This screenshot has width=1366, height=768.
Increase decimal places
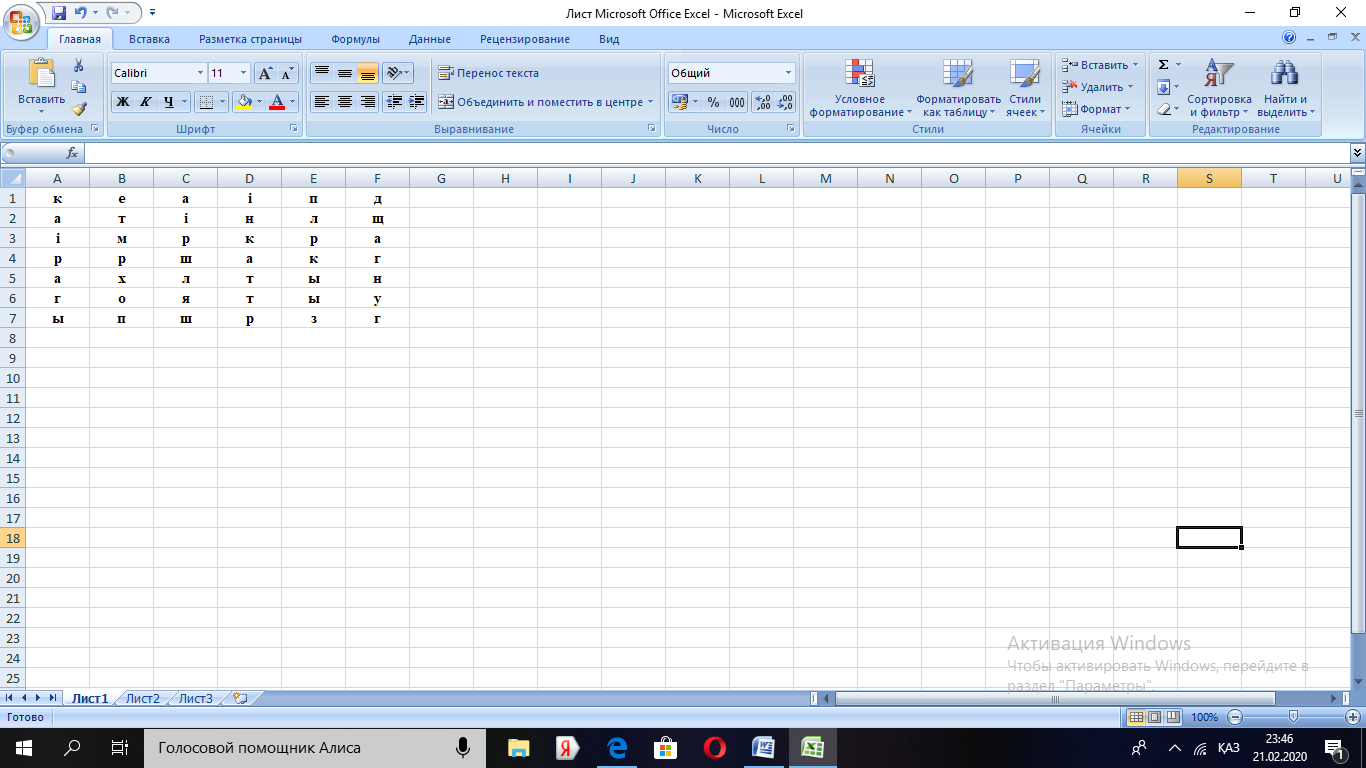[x=762, y=102]
